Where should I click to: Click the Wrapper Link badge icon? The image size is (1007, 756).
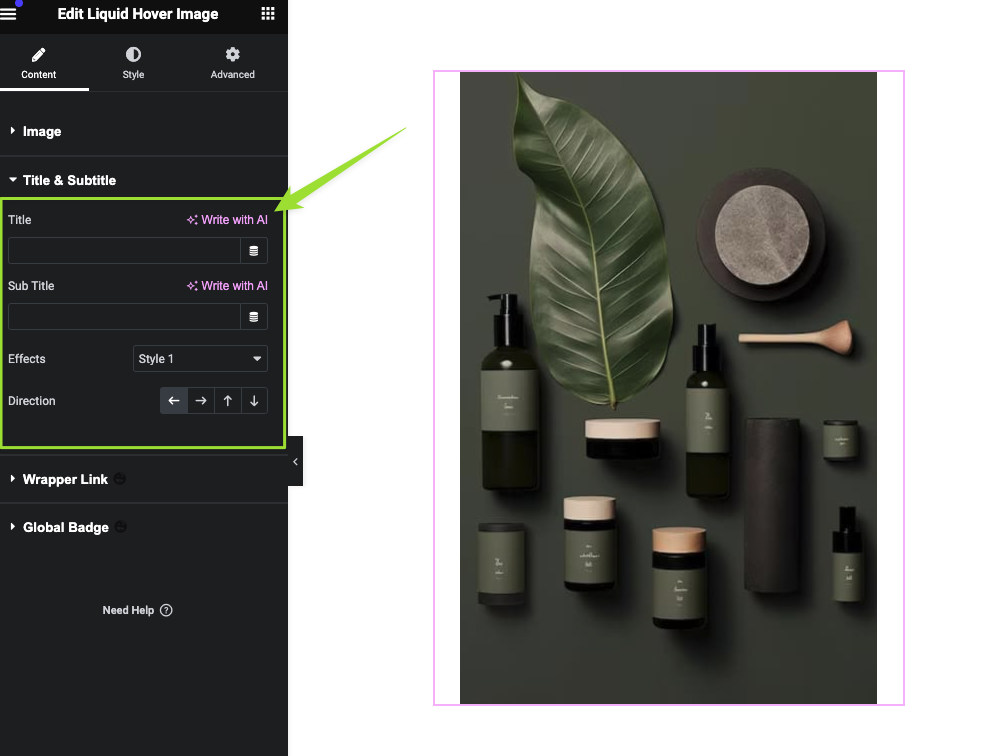click(x=119, y=479)
